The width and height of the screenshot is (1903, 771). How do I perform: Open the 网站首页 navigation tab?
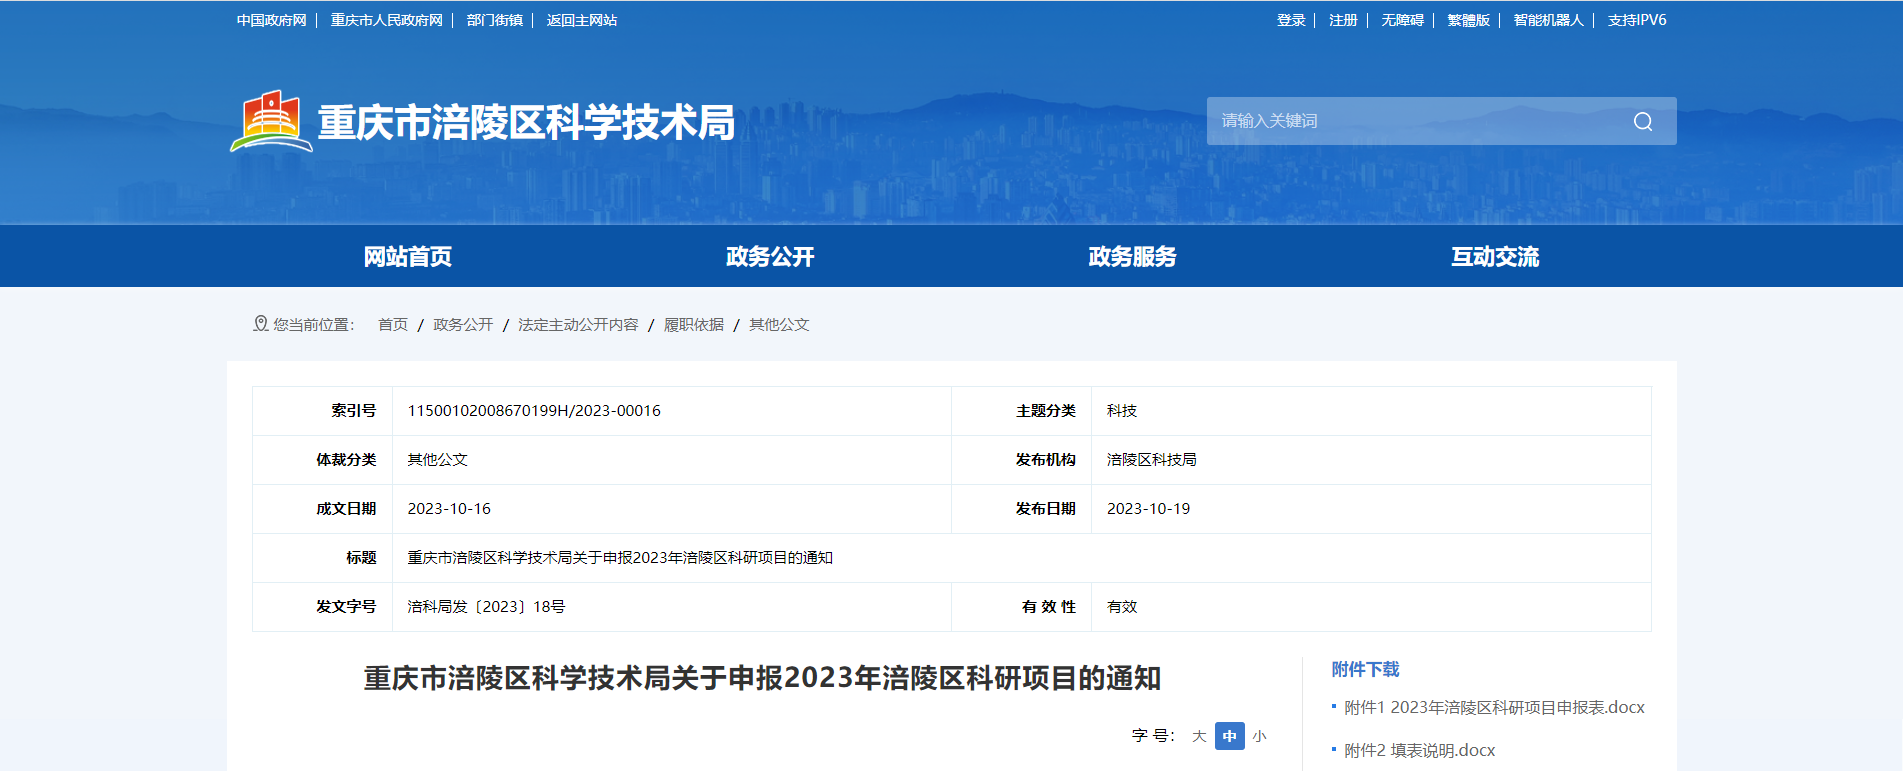[407, 257]
